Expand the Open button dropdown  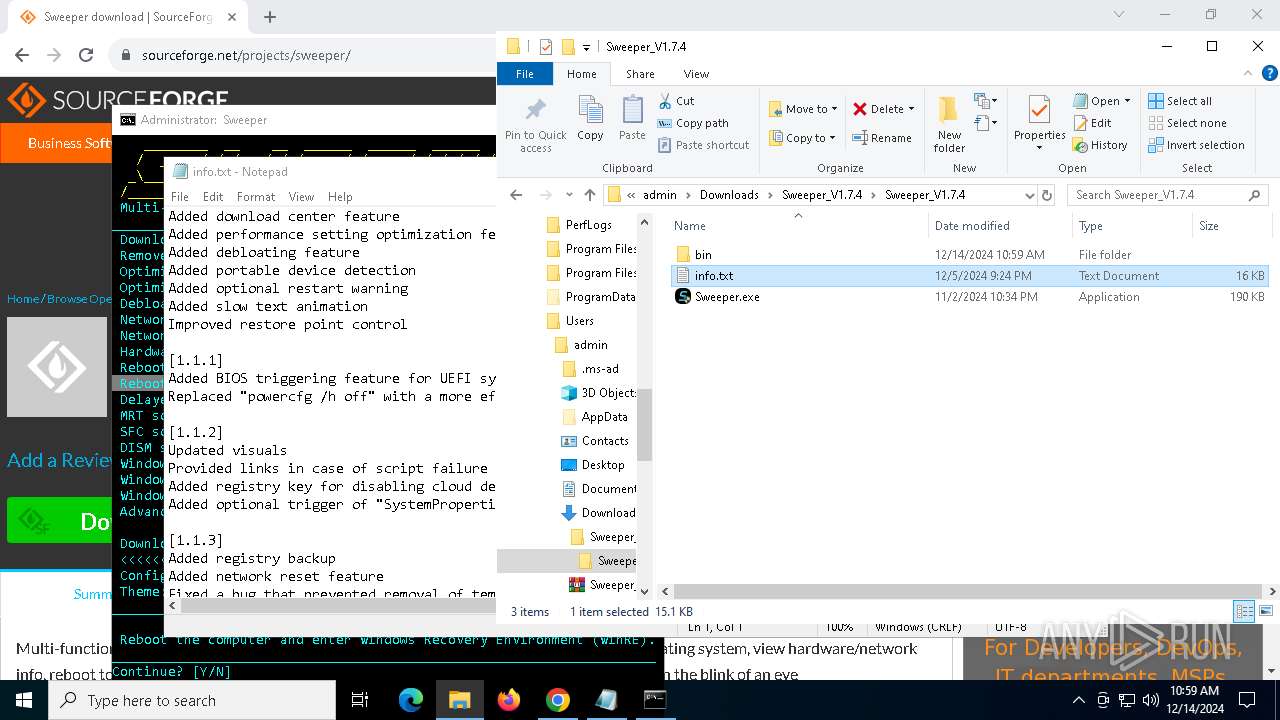[1127, 101]
